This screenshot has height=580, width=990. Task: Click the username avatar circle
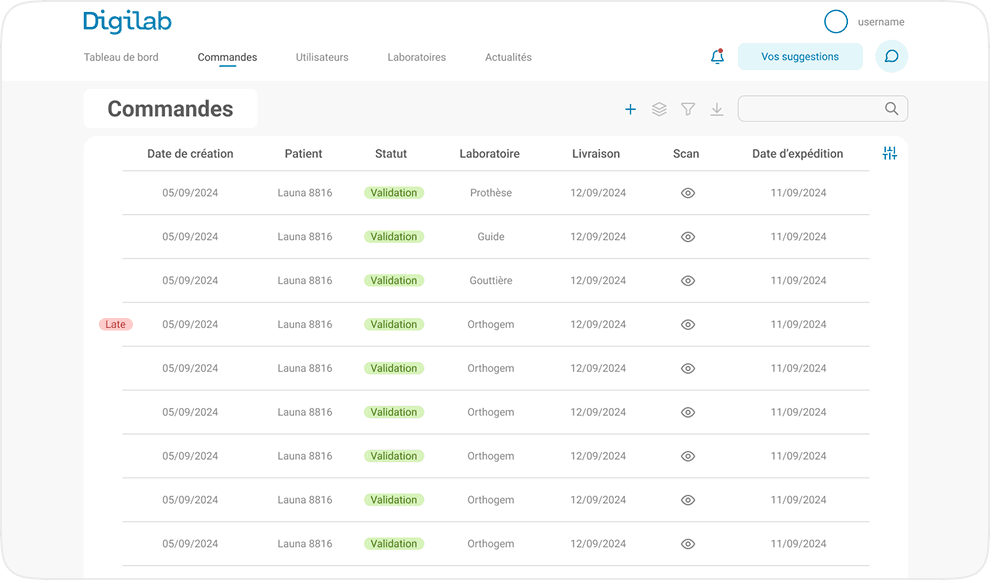point(835,22)
